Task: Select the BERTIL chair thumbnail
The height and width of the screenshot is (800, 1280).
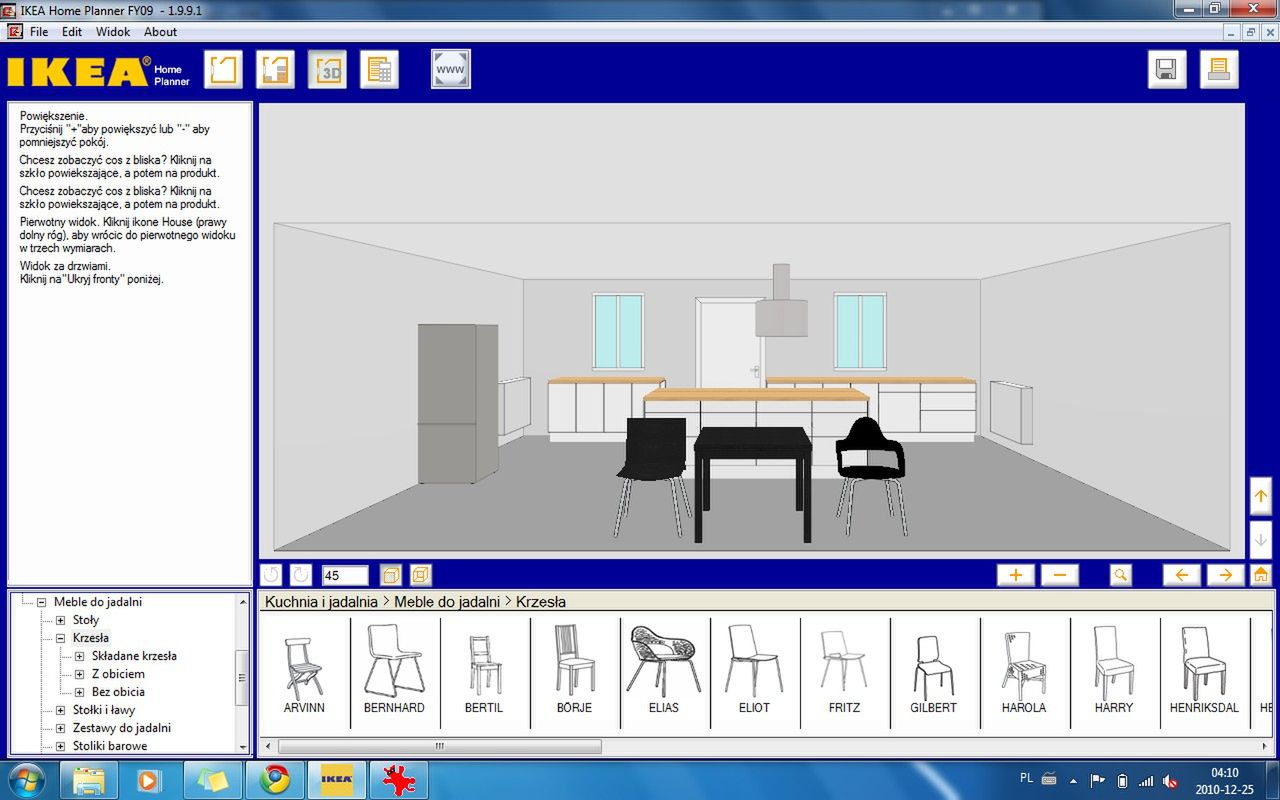Action: point(484,674)
